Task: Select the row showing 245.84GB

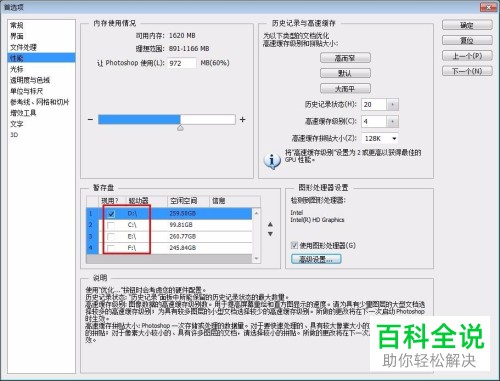Action: coord(169,248)
